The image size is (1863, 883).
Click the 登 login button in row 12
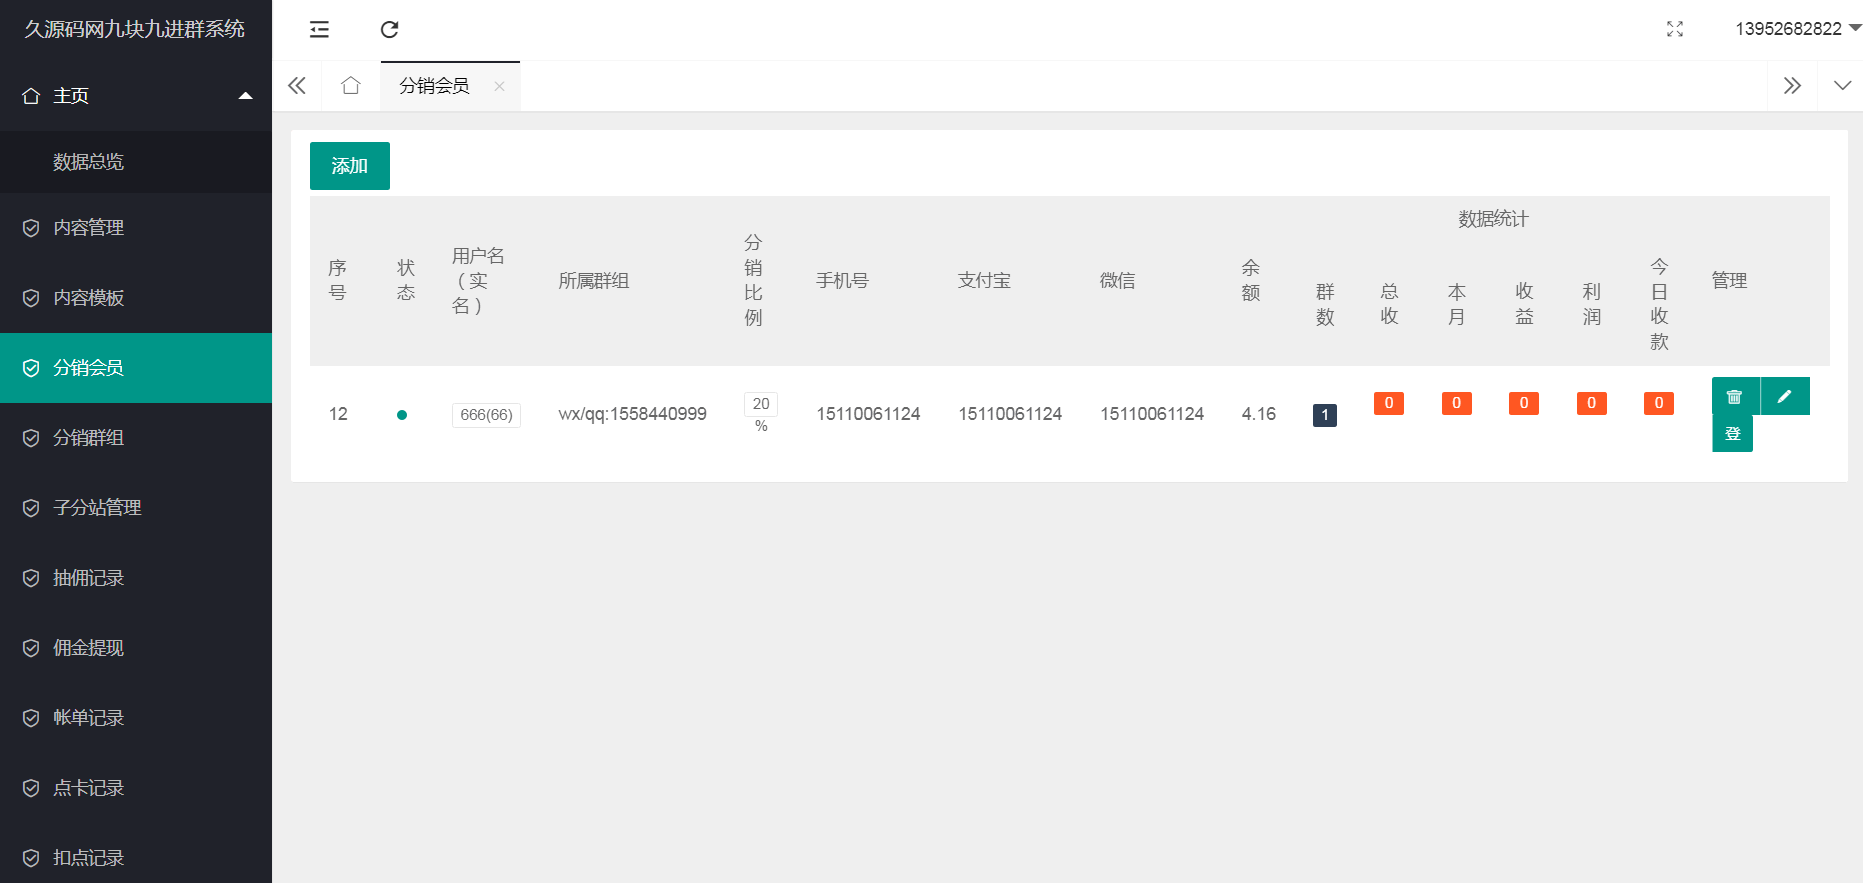[x=1732, y=434]
